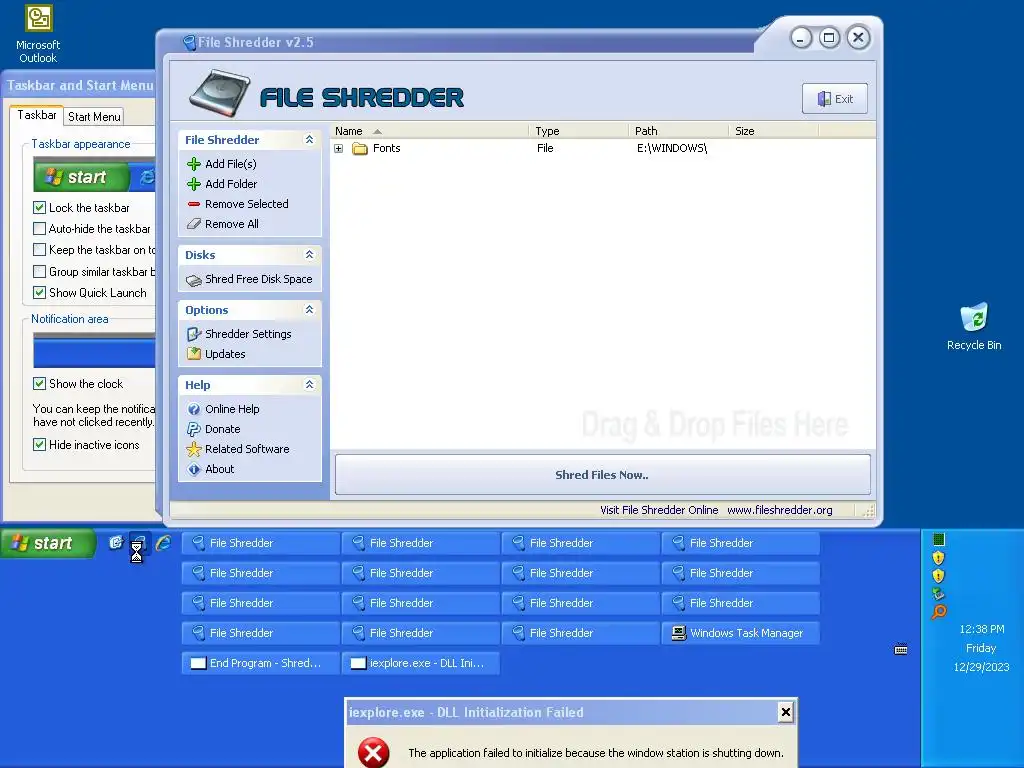1024x768 pixels.
Task: Sort list by the Size column header
Action: tap(773, 131)
